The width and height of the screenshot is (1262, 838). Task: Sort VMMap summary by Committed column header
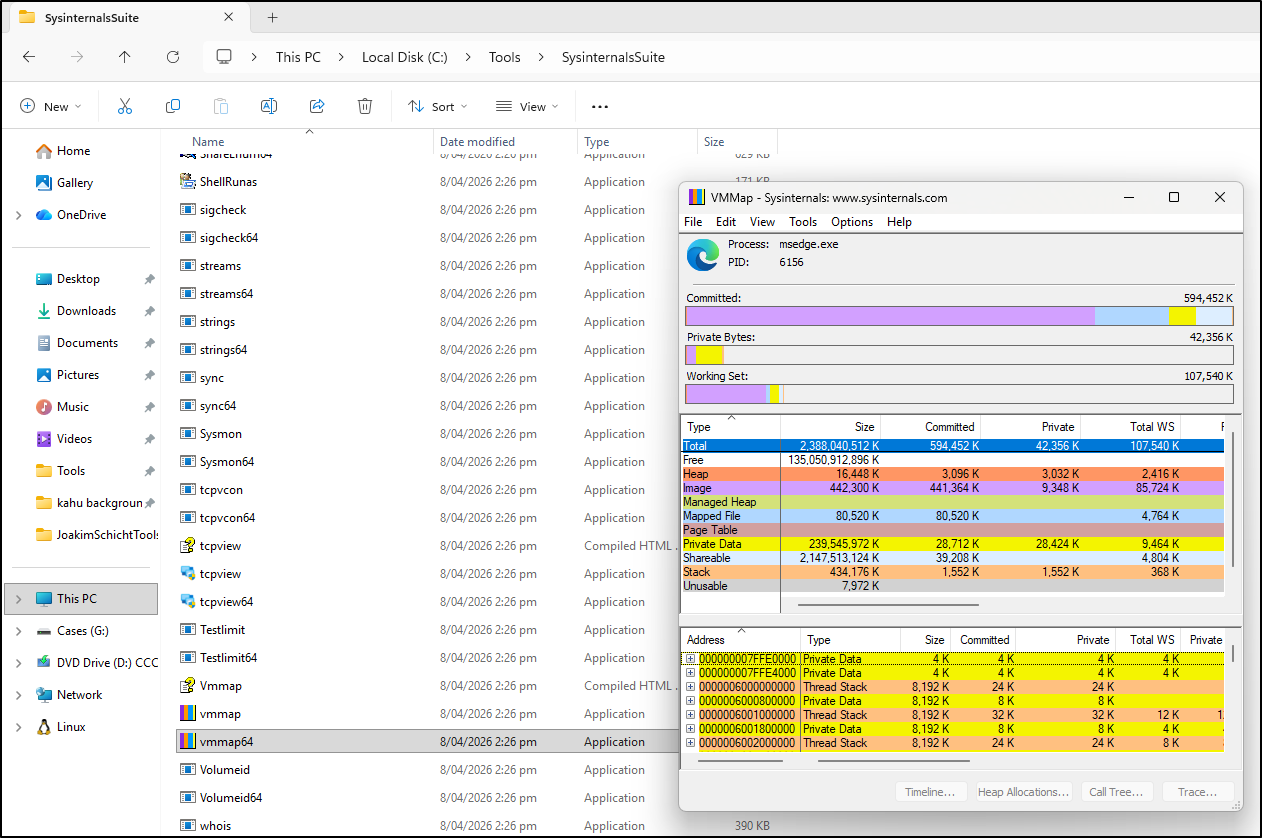tap(930, 427)
